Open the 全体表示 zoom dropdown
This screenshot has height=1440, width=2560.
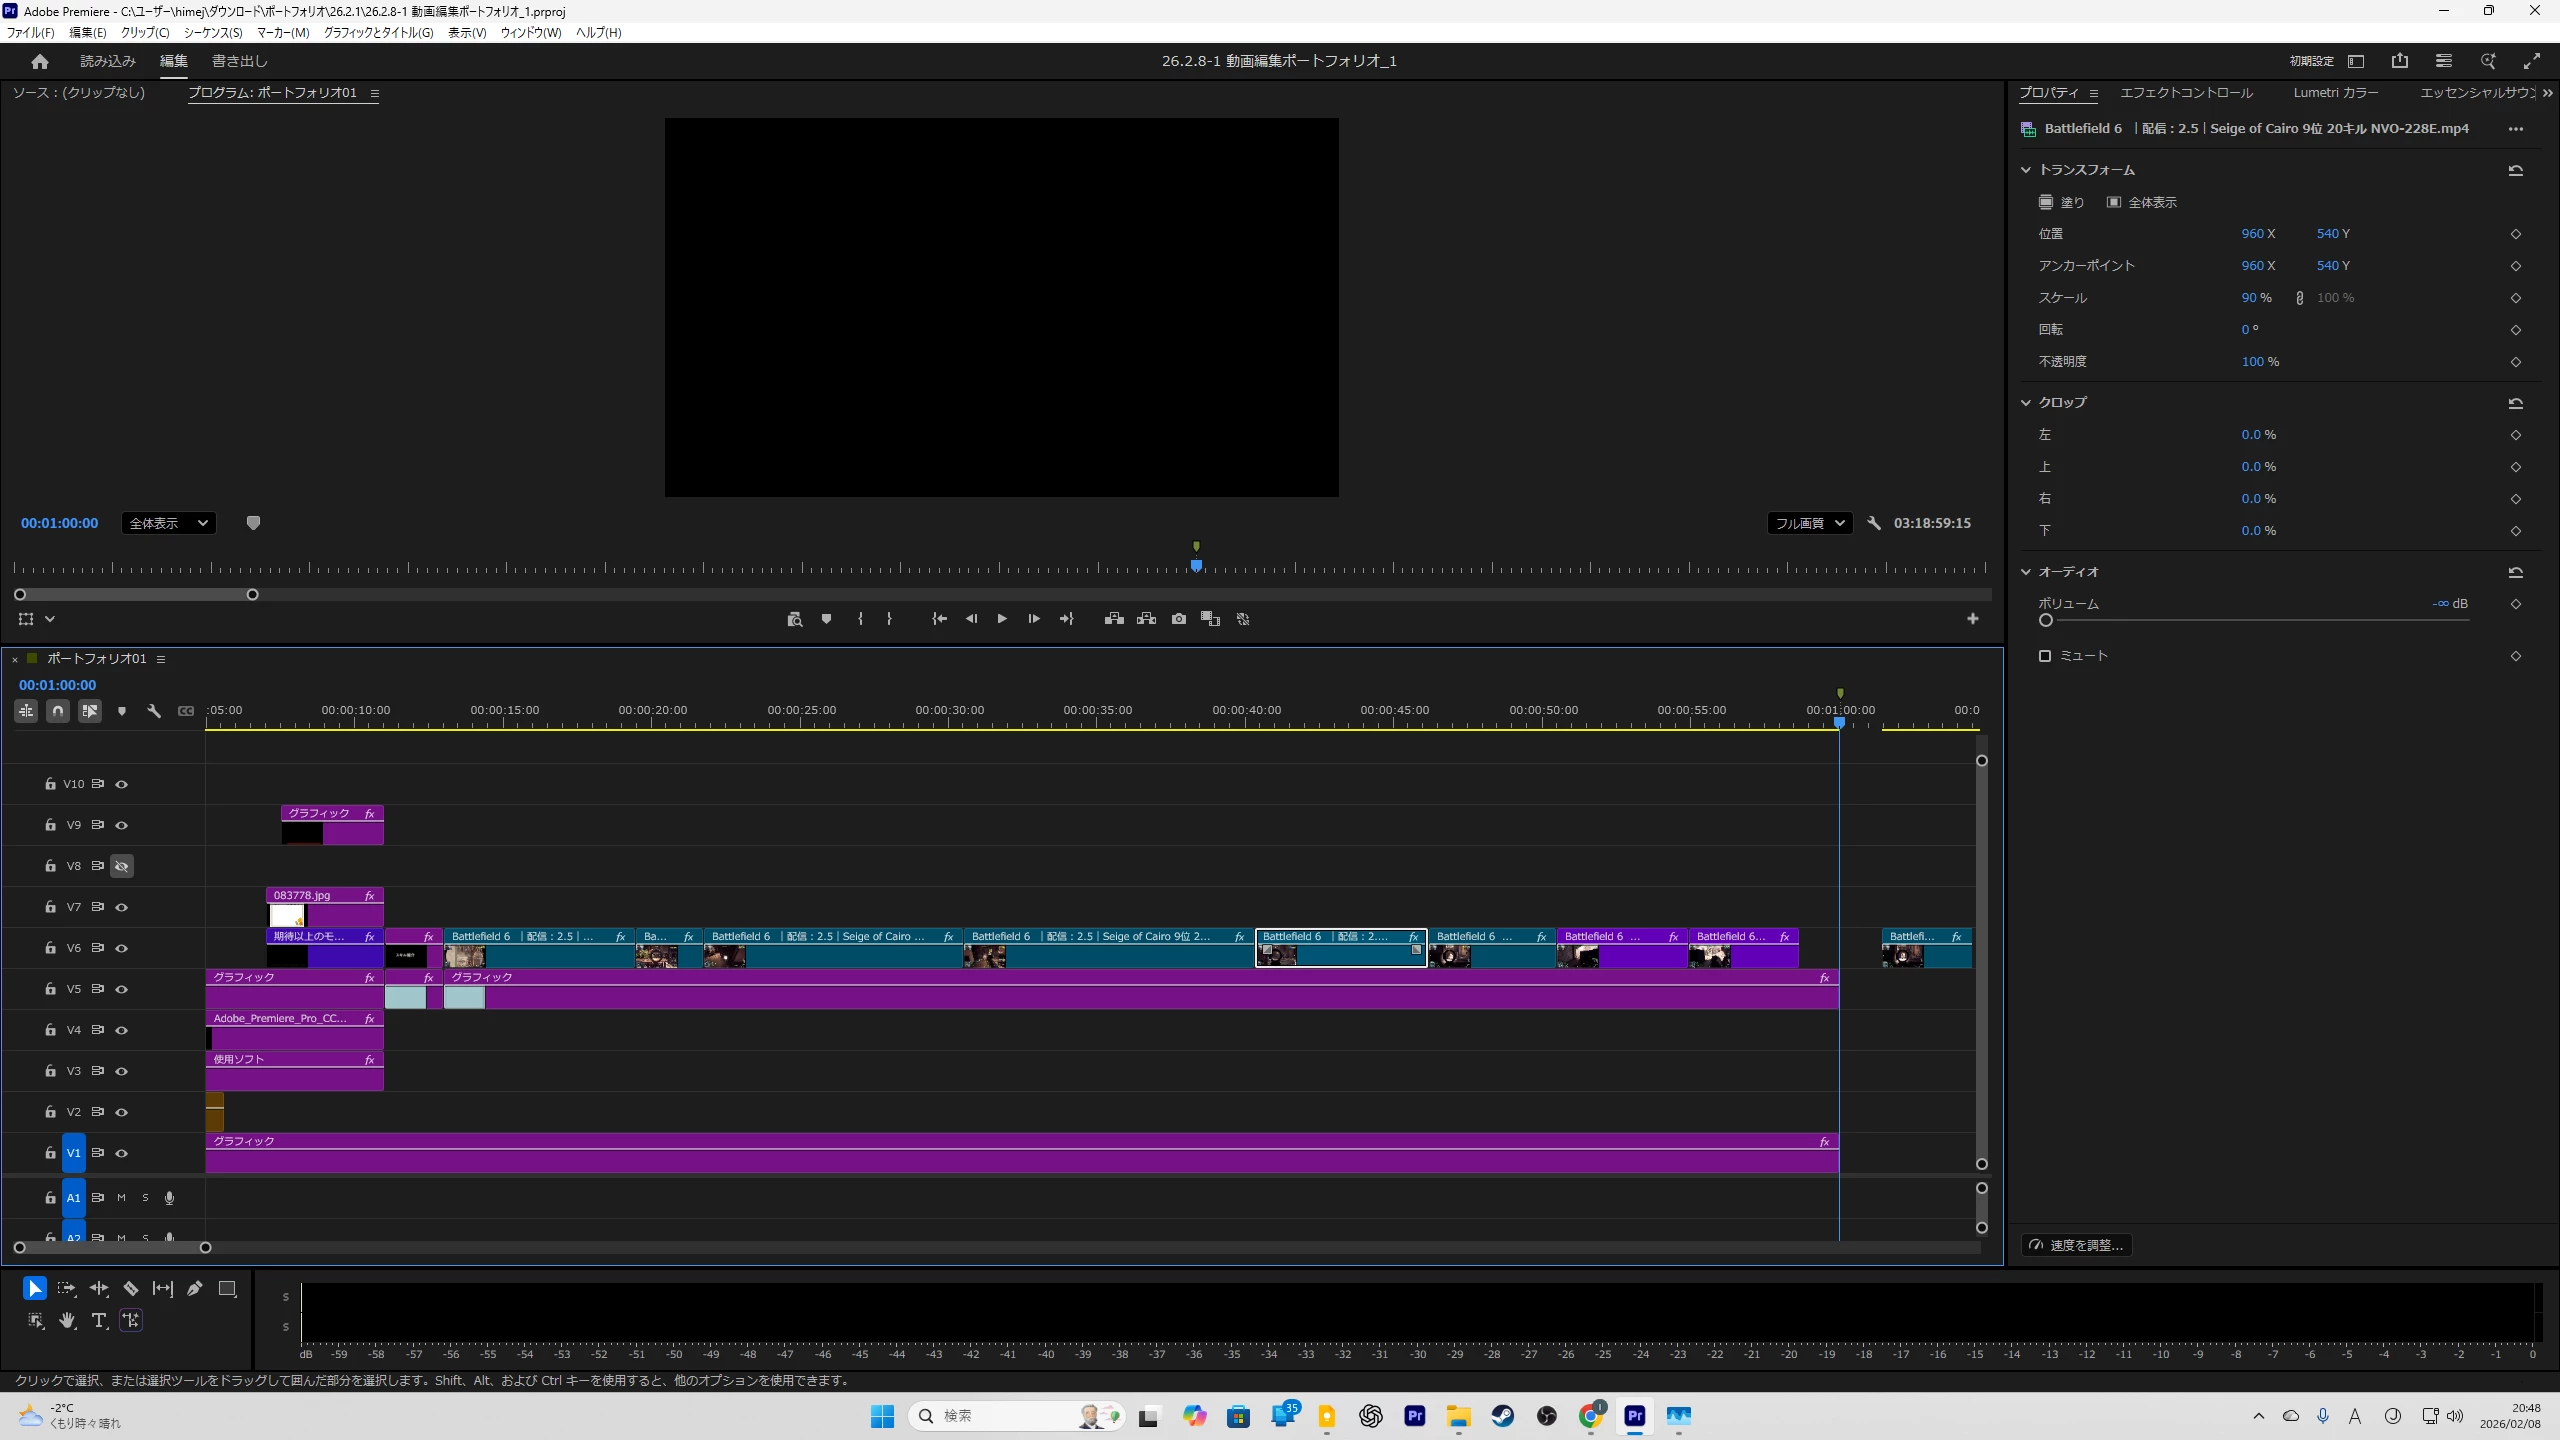click(x=168, y=523)
